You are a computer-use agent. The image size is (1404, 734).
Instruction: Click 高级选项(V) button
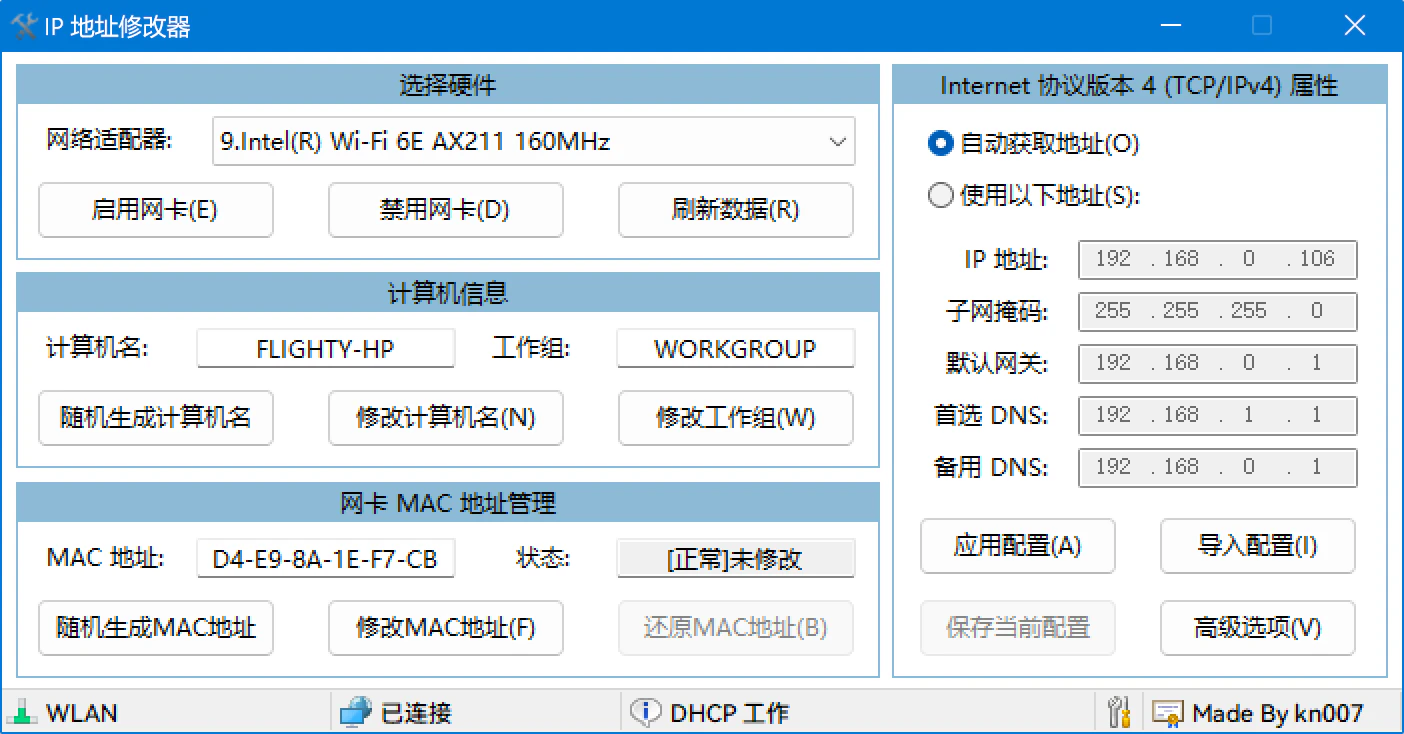[1258, 628]
